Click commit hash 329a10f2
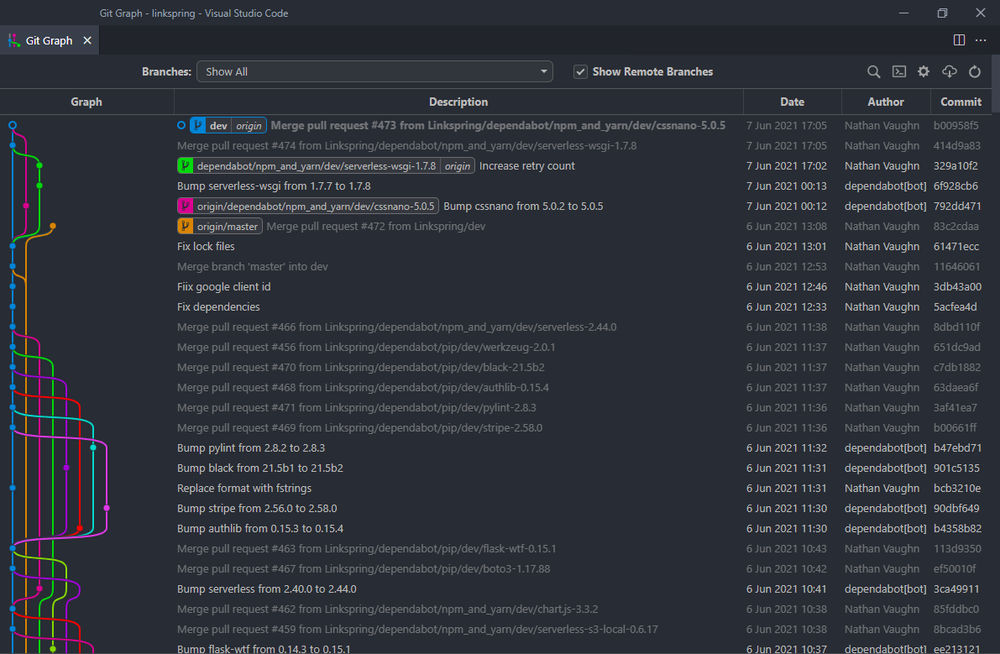Image resolution: width=1000 pixels, height=654 pixels. coord(955,166)
